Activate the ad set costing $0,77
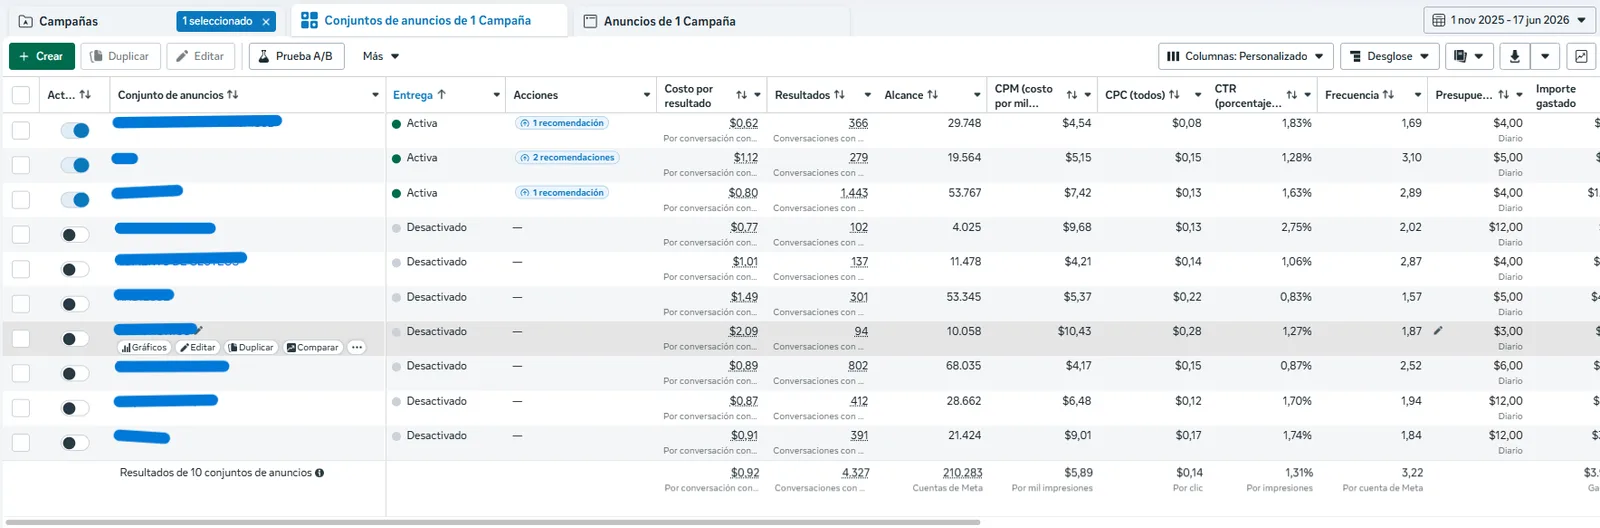The width and height of the screenshot is (1600, 528). 75,235
